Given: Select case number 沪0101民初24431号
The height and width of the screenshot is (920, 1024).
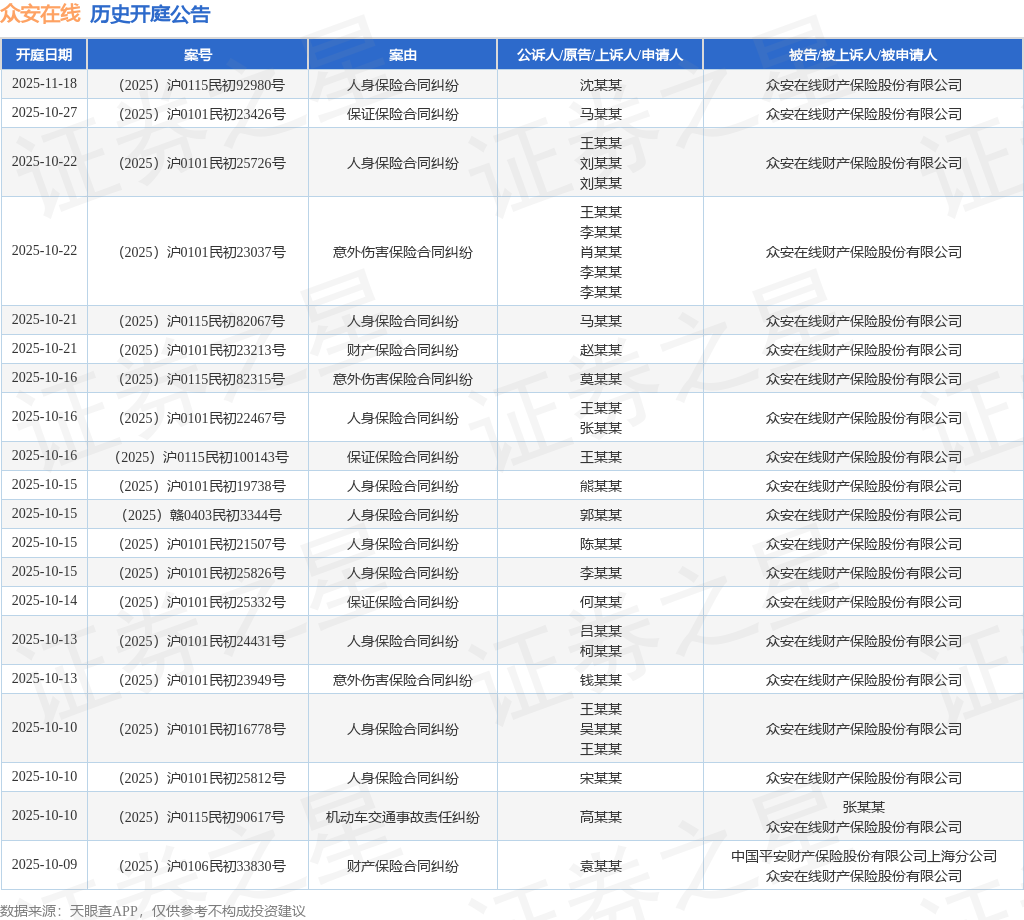Looking at the screenshot, I should coord(202,641).
